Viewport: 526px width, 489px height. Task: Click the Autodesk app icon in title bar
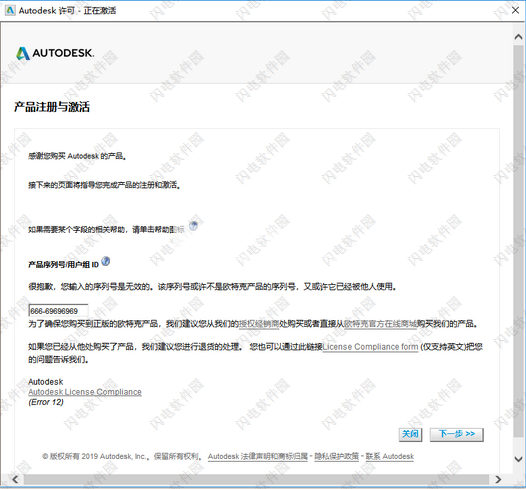pyautogui.click(x=10, y=10)
